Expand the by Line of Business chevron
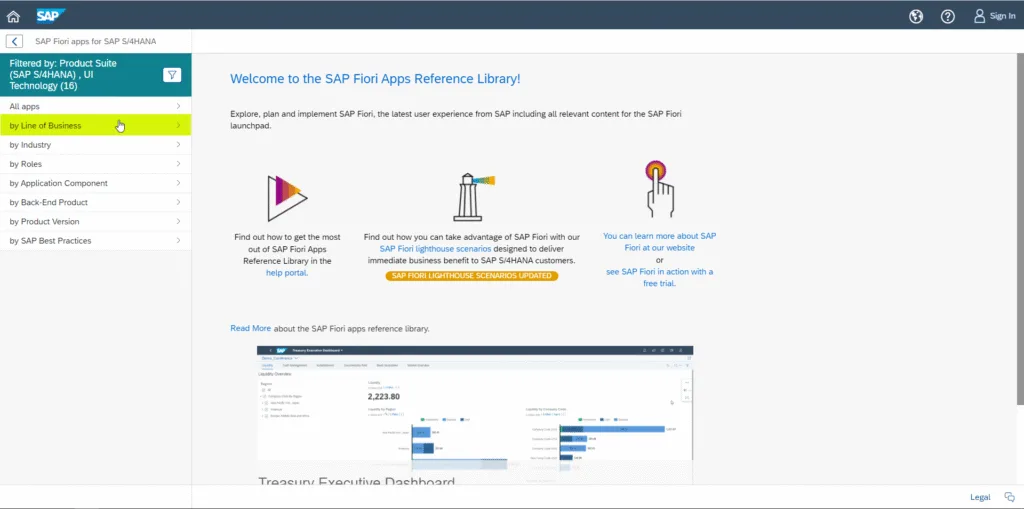The width and height of the screenshot is (1024, 509). coord(178,125)
